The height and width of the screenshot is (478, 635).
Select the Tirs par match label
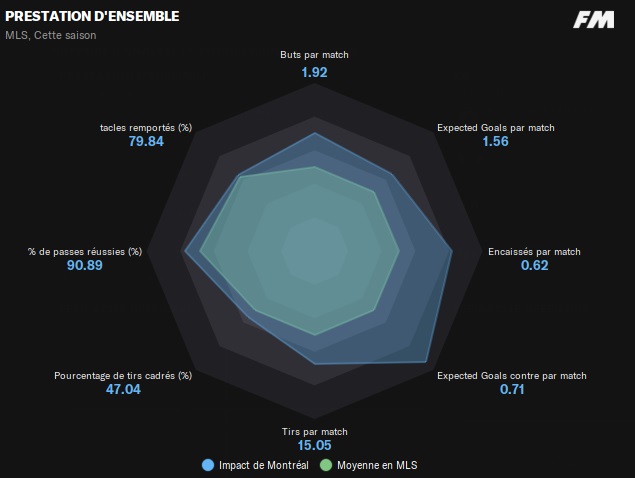[x=314, y=431]
